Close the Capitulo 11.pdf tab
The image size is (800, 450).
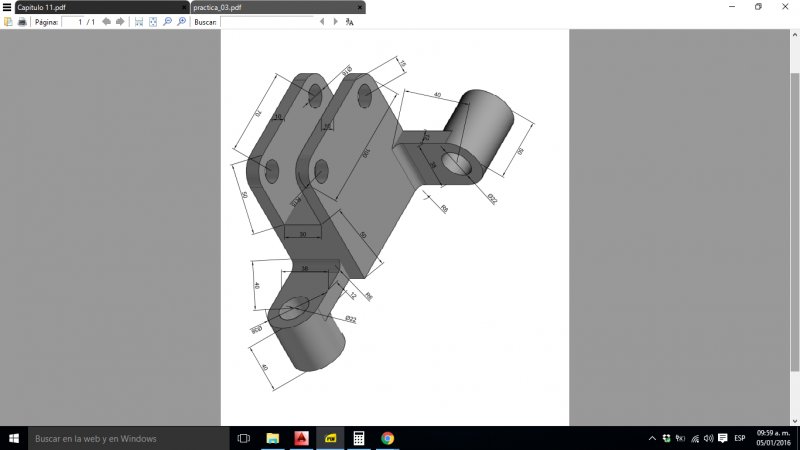tap(183, 7)
